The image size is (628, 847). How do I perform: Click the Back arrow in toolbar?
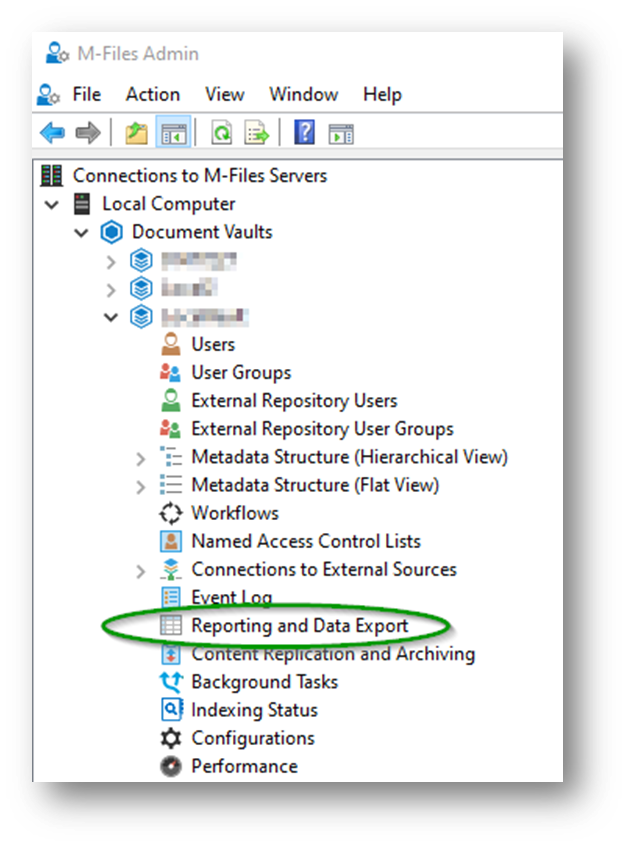pyautogui.click(x=52, y=132)
